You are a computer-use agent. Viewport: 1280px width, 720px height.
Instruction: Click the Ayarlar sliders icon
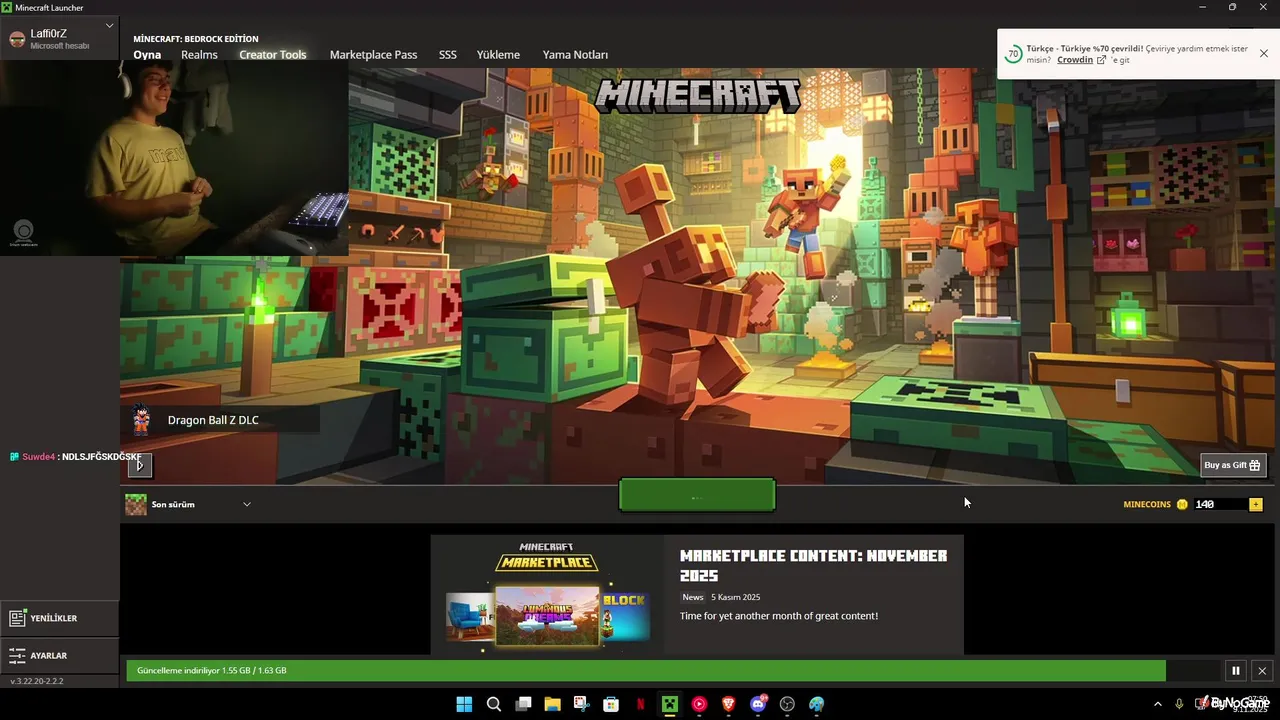(17, 656)
